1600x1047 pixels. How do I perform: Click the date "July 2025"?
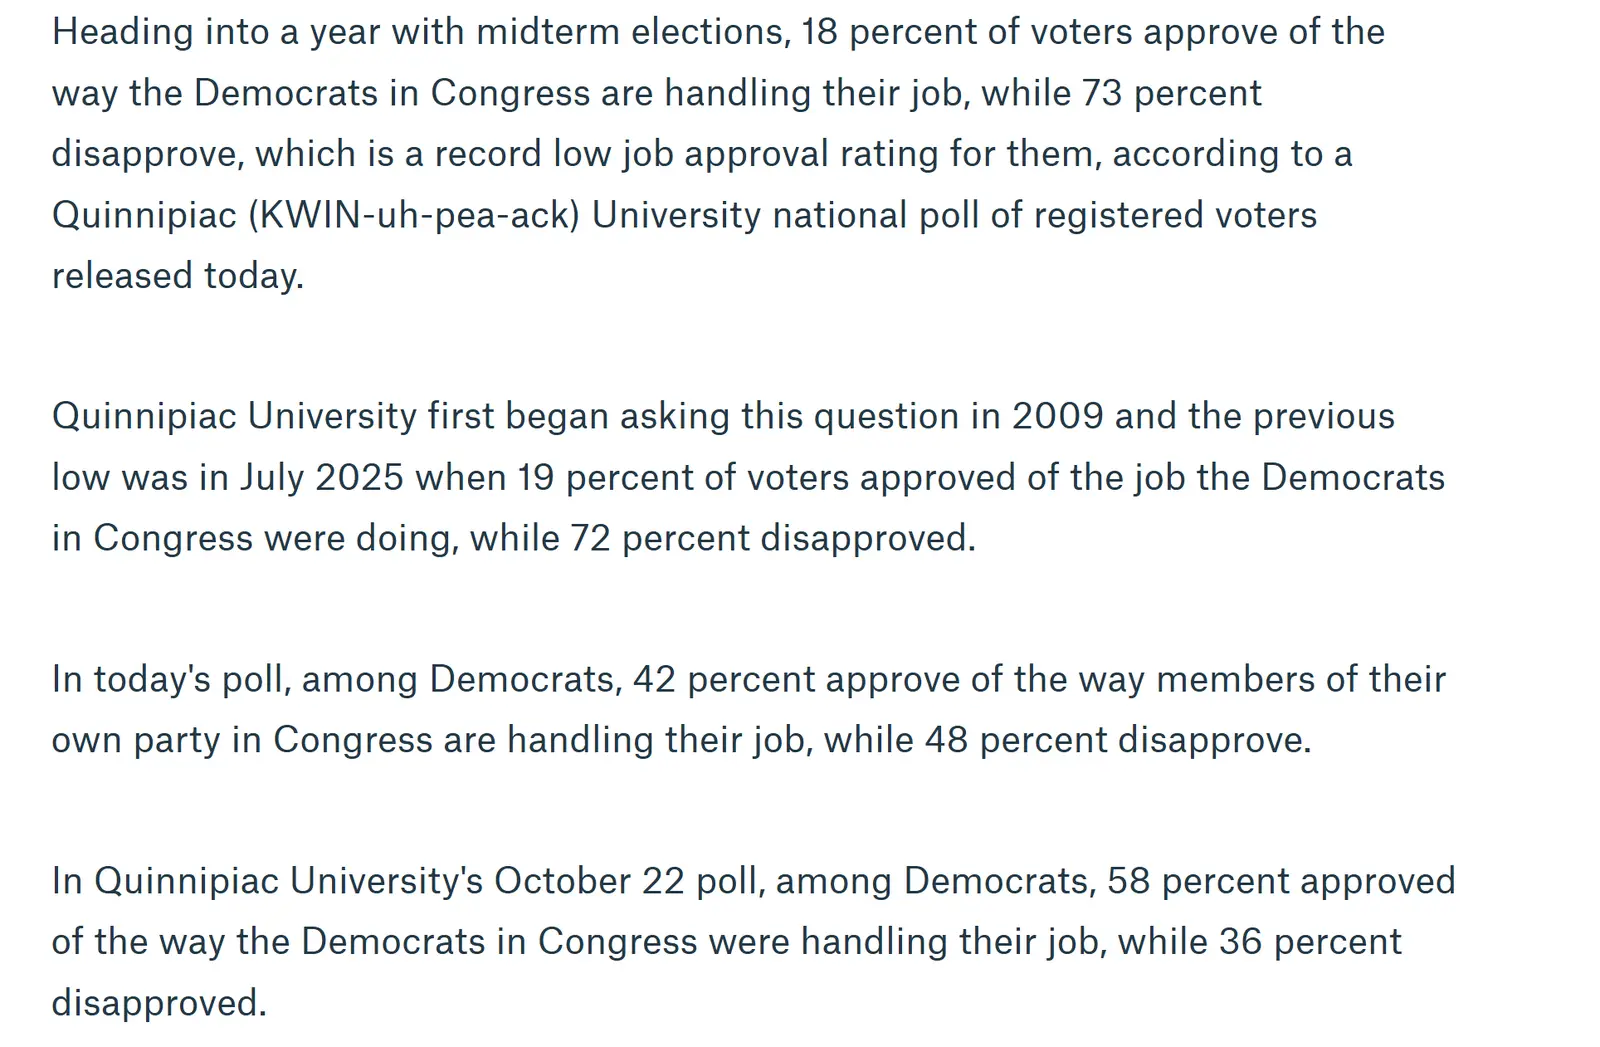[x=321, y=477]
